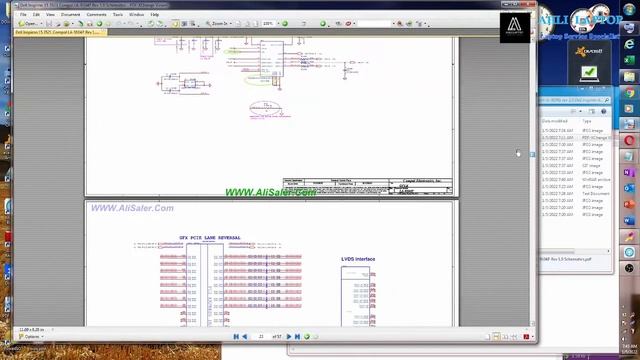Go to last page button
The width and height of the screenshot is (640, 360).
pyautogui.click(x=298, y=337)
